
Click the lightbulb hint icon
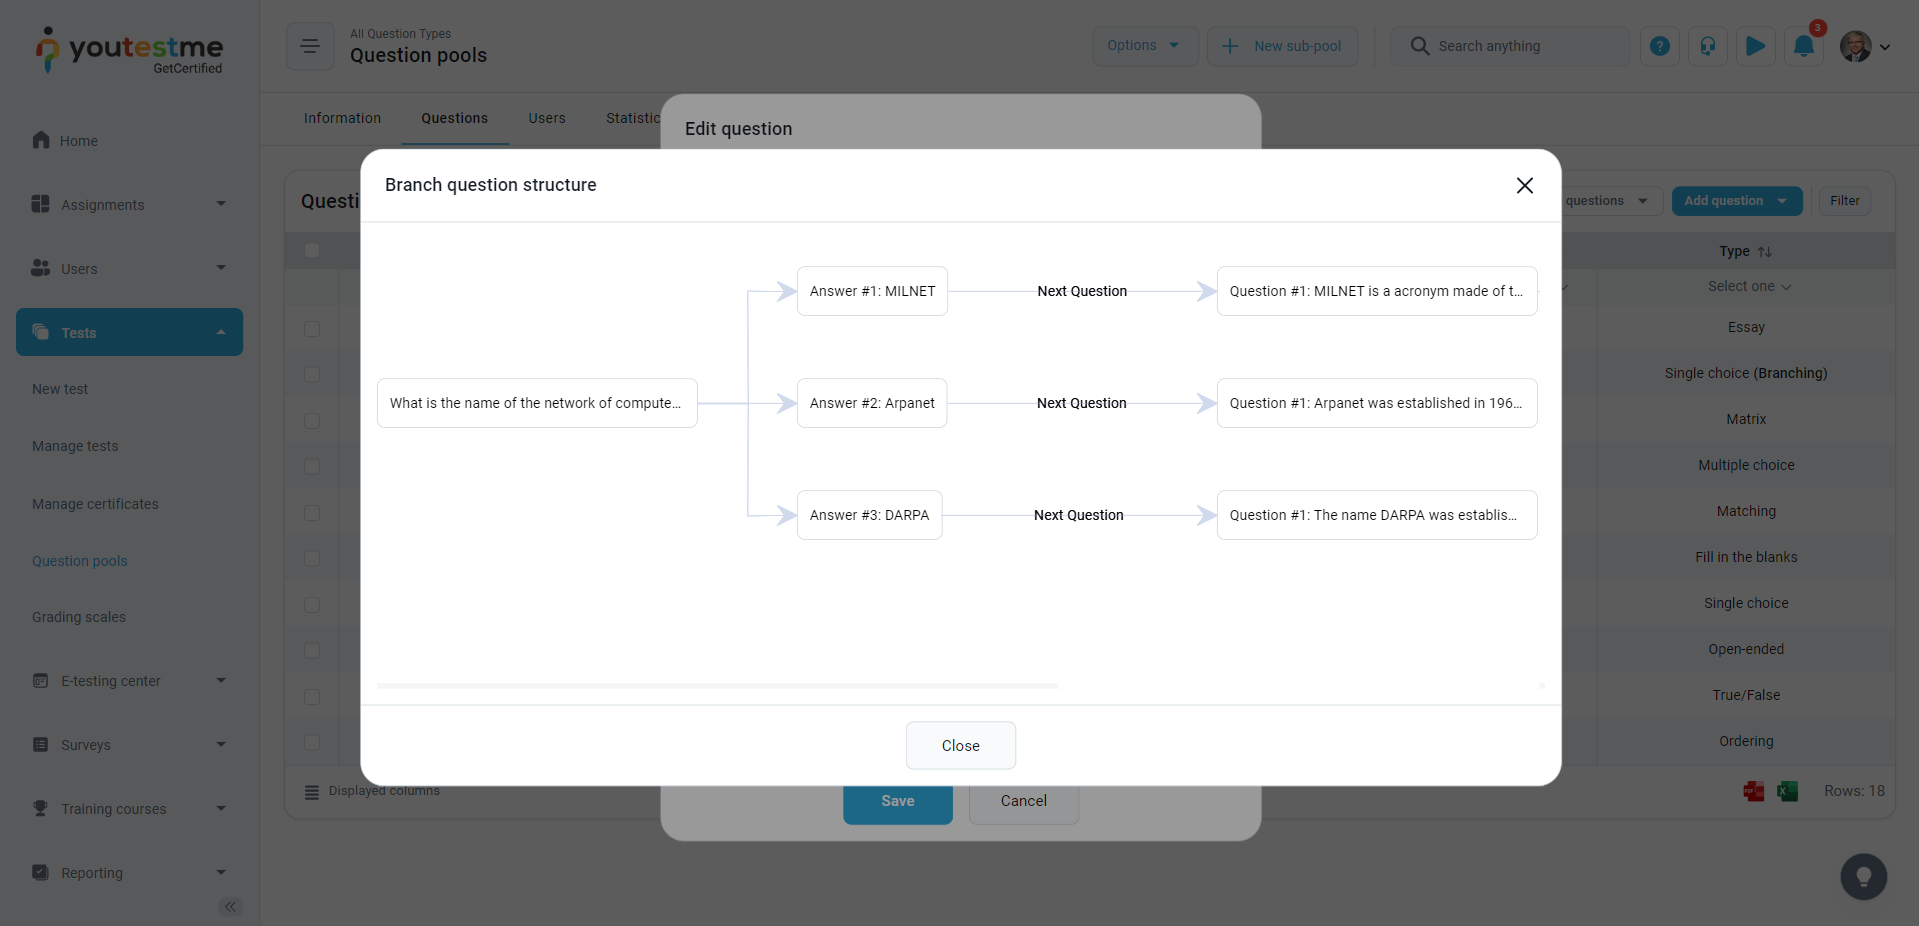1863,877
